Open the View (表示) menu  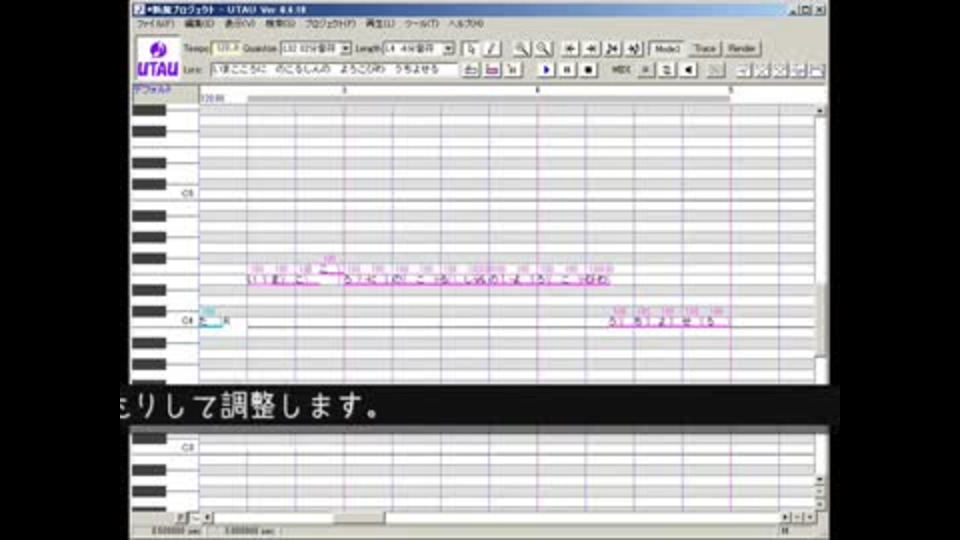coord(239,24)
